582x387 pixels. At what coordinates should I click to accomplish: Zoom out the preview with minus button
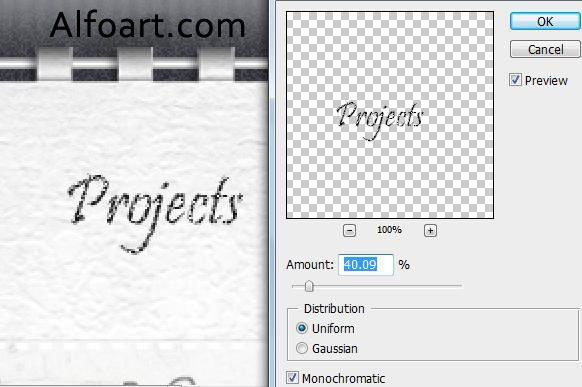click(349, 230)
